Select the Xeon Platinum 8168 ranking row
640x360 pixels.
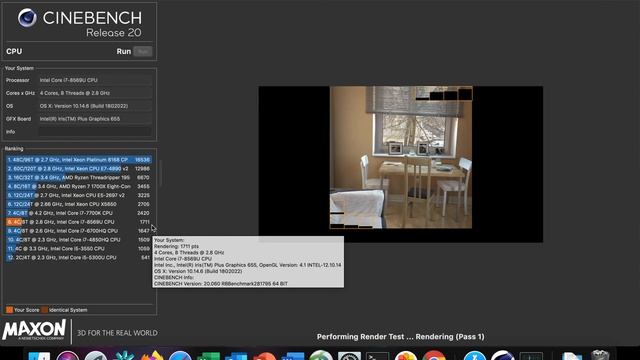(x=78, y=160)
